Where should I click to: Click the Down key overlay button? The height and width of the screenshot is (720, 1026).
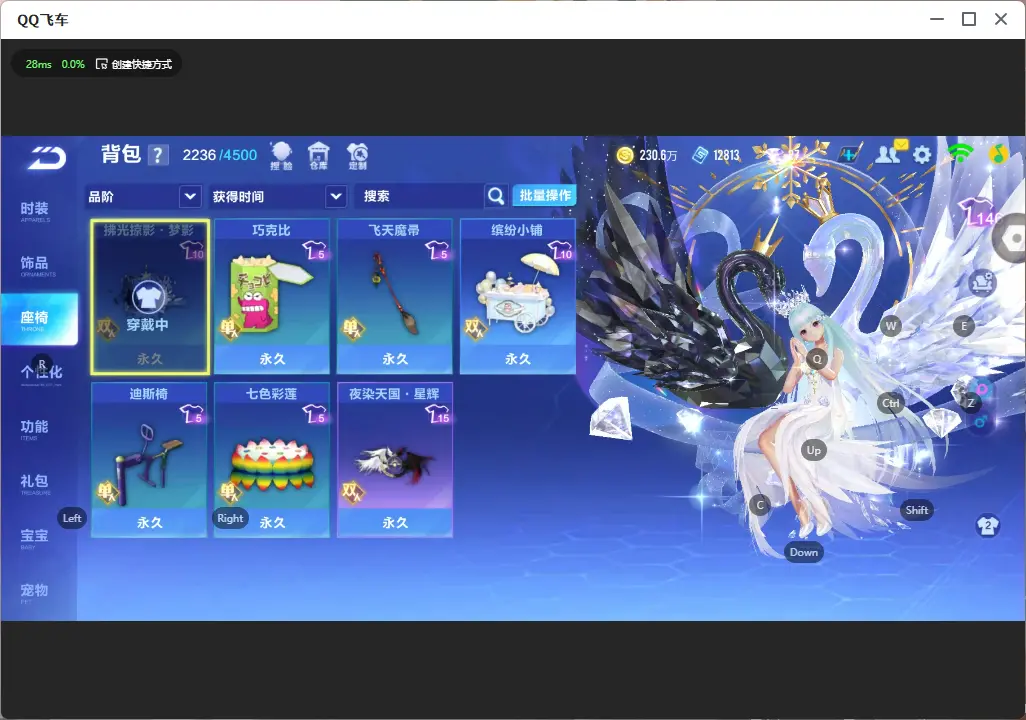coord(804,552)
